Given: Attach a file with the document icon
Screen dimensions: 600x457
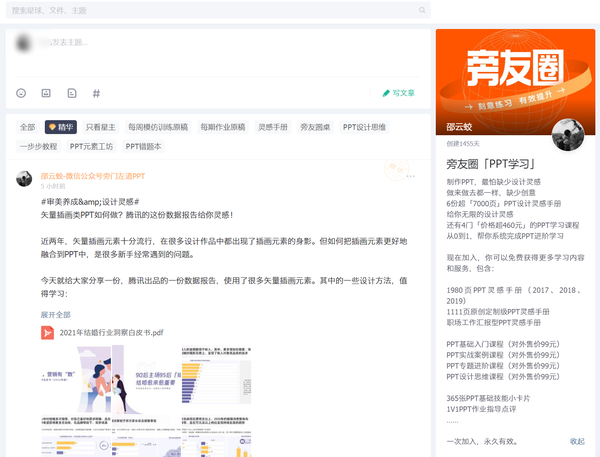Looking at the screenshot, I should 72,93.
